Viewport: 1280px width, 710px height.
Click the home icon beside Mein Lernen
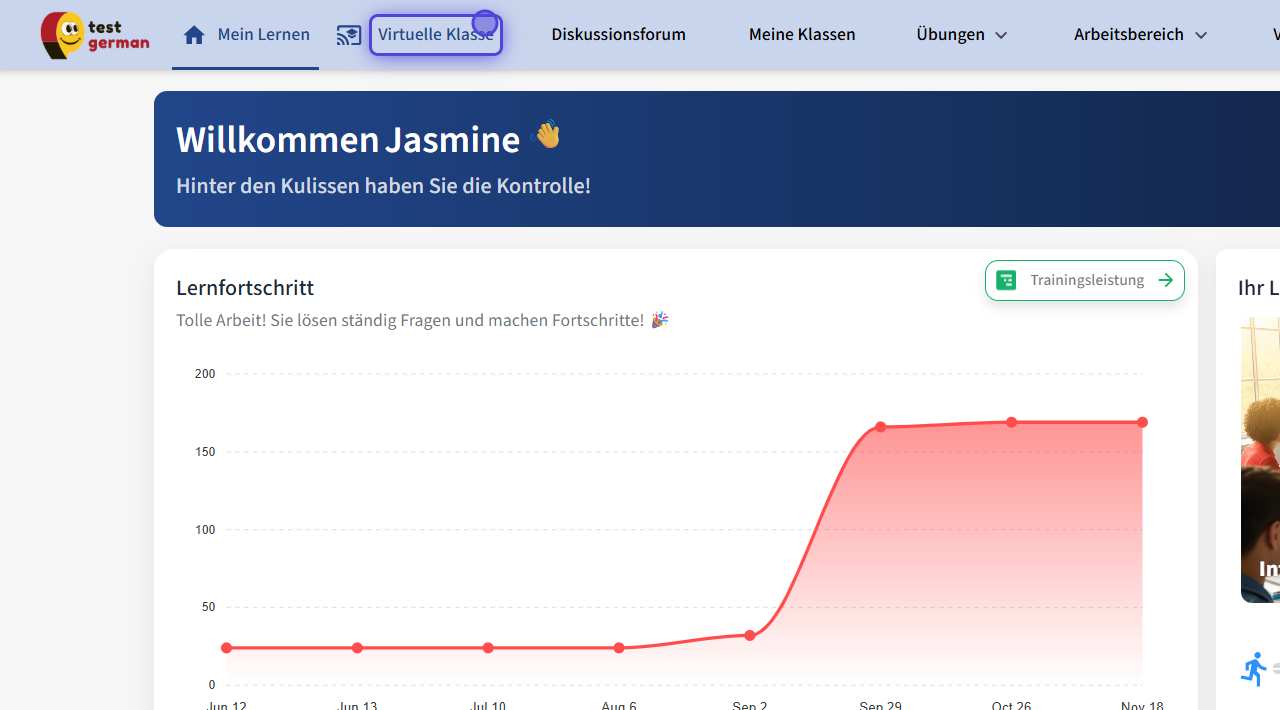click(x=194, y=35)
